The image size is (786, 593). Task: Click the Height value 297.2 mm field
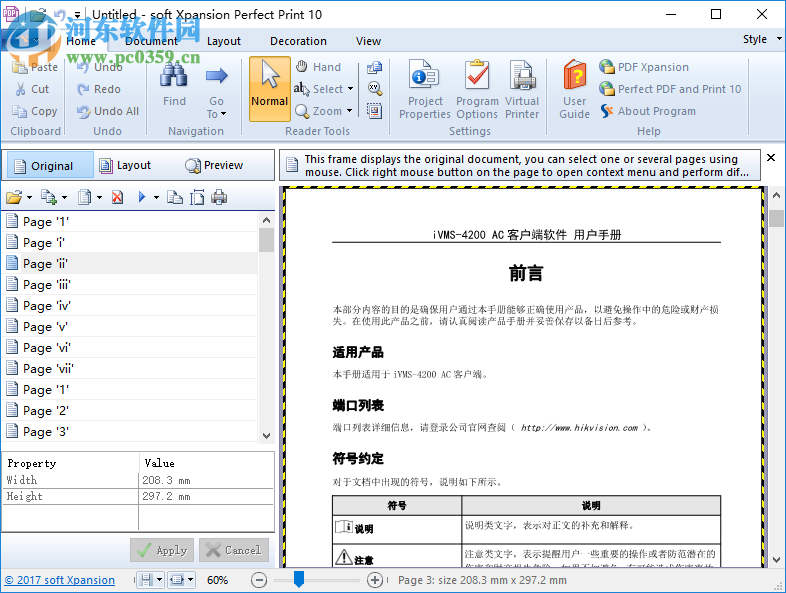click(x=206, y=496)
